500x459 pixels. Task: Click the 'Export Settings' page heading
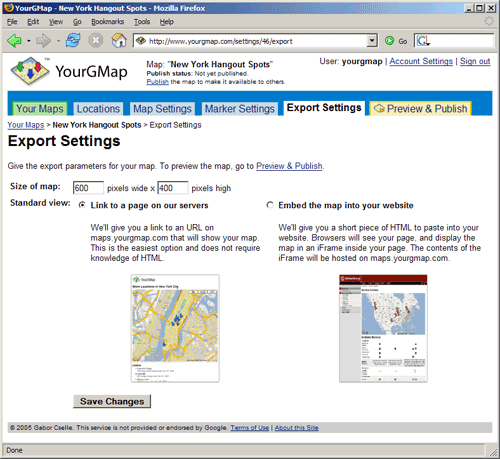click(x=64, y=141)
